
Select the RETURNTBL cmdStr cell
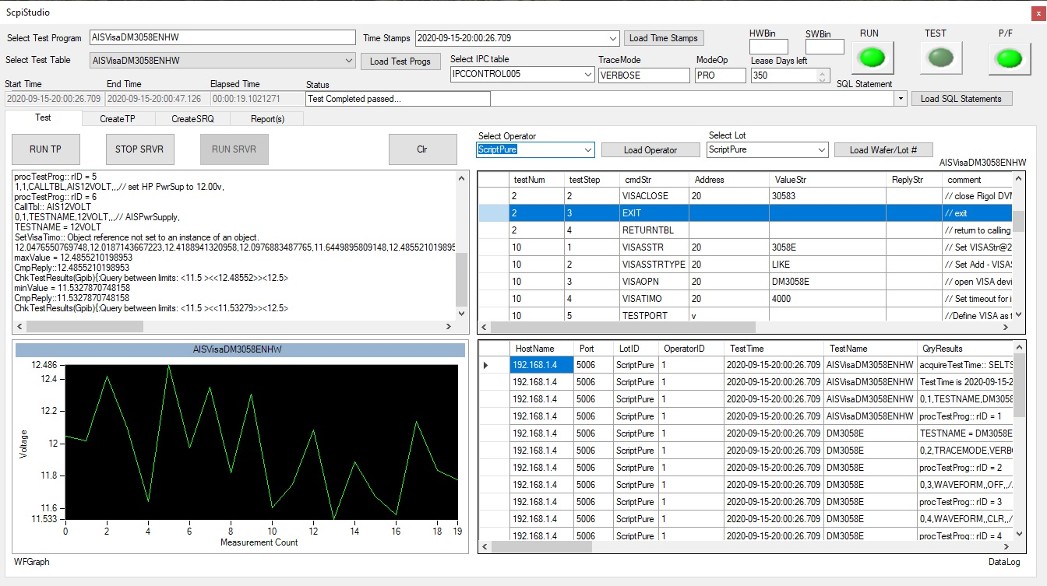(x=653, y=230)
